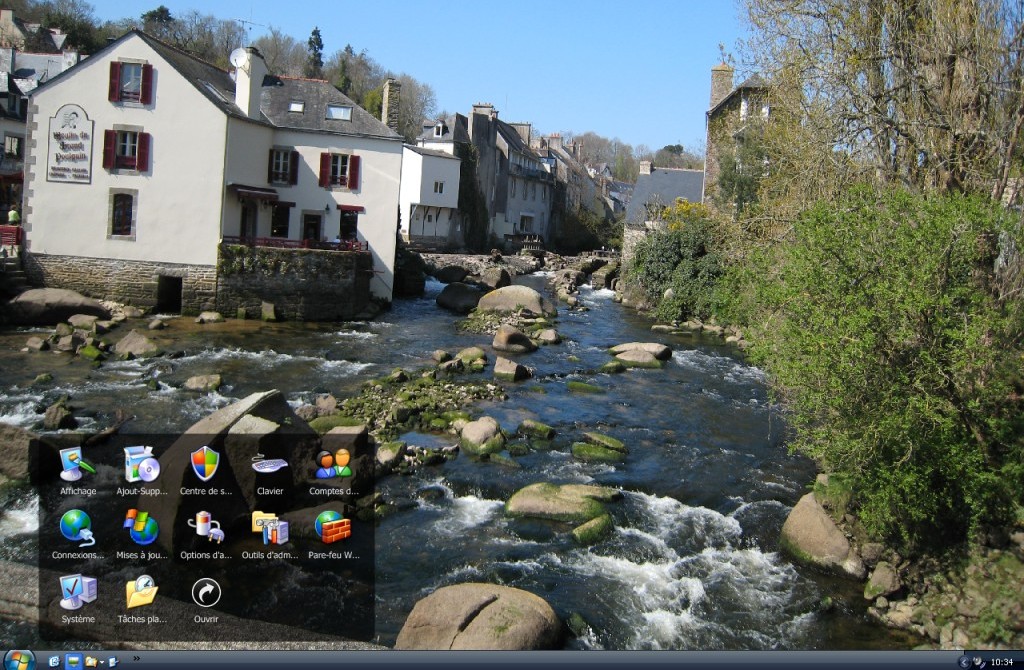
Task: Open the folder icon in quick launch
Action: click(x=91, y=662)
